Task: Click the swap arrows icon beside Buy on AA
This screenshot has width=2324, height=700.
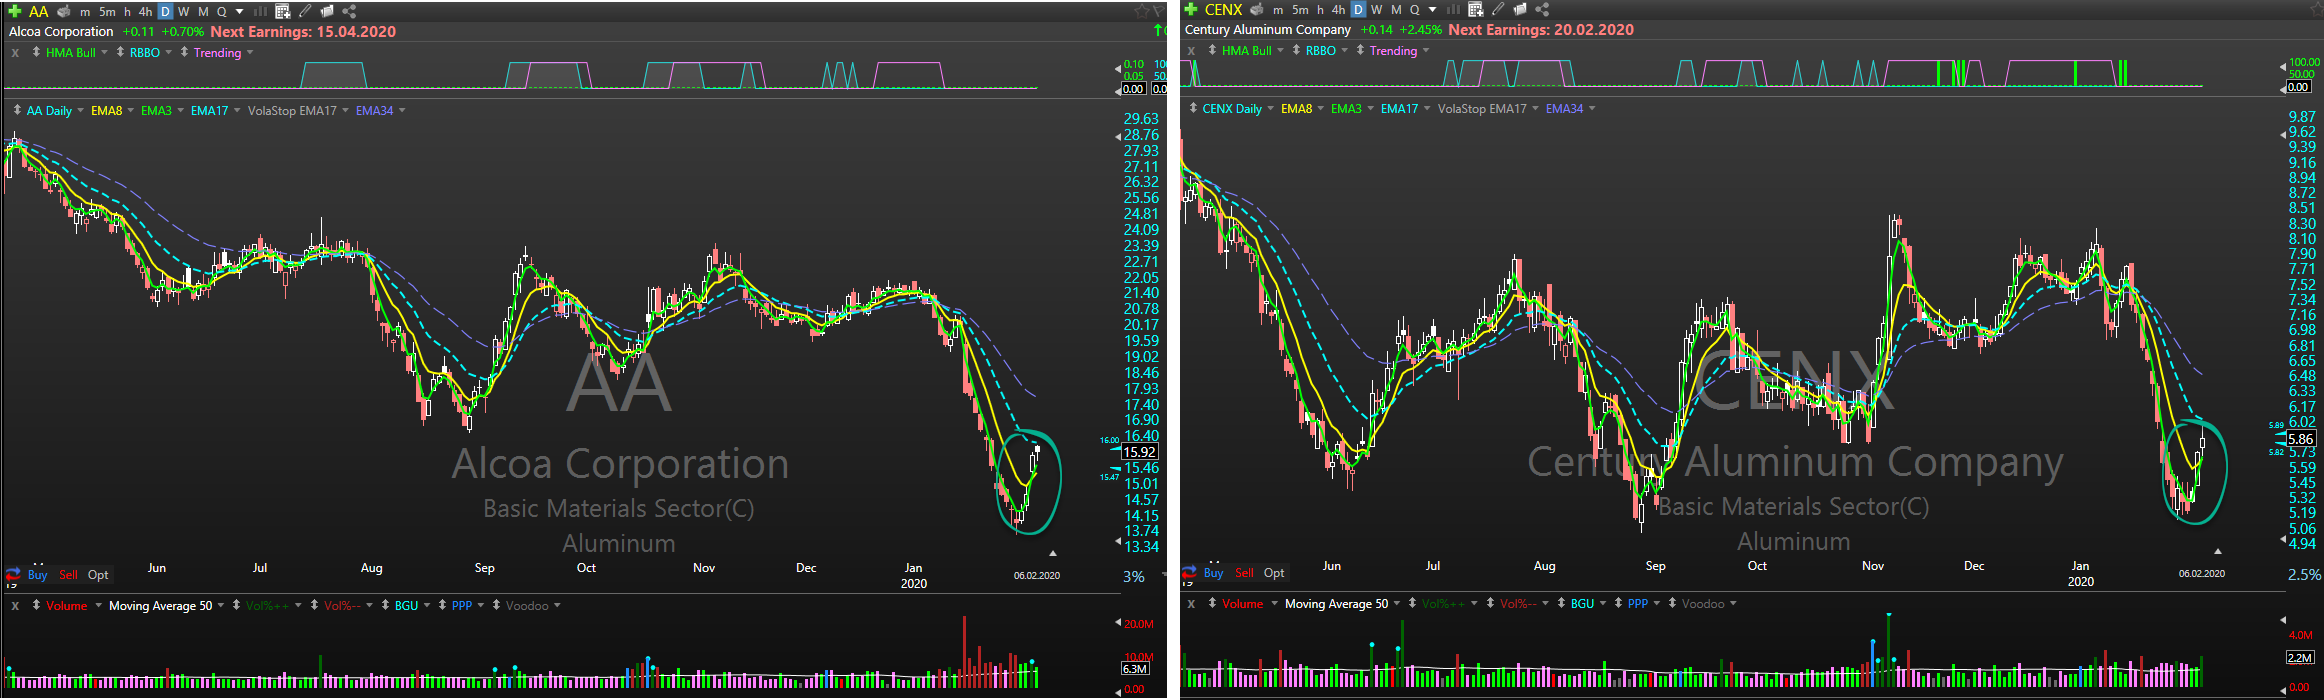Action: pos(13,574)
